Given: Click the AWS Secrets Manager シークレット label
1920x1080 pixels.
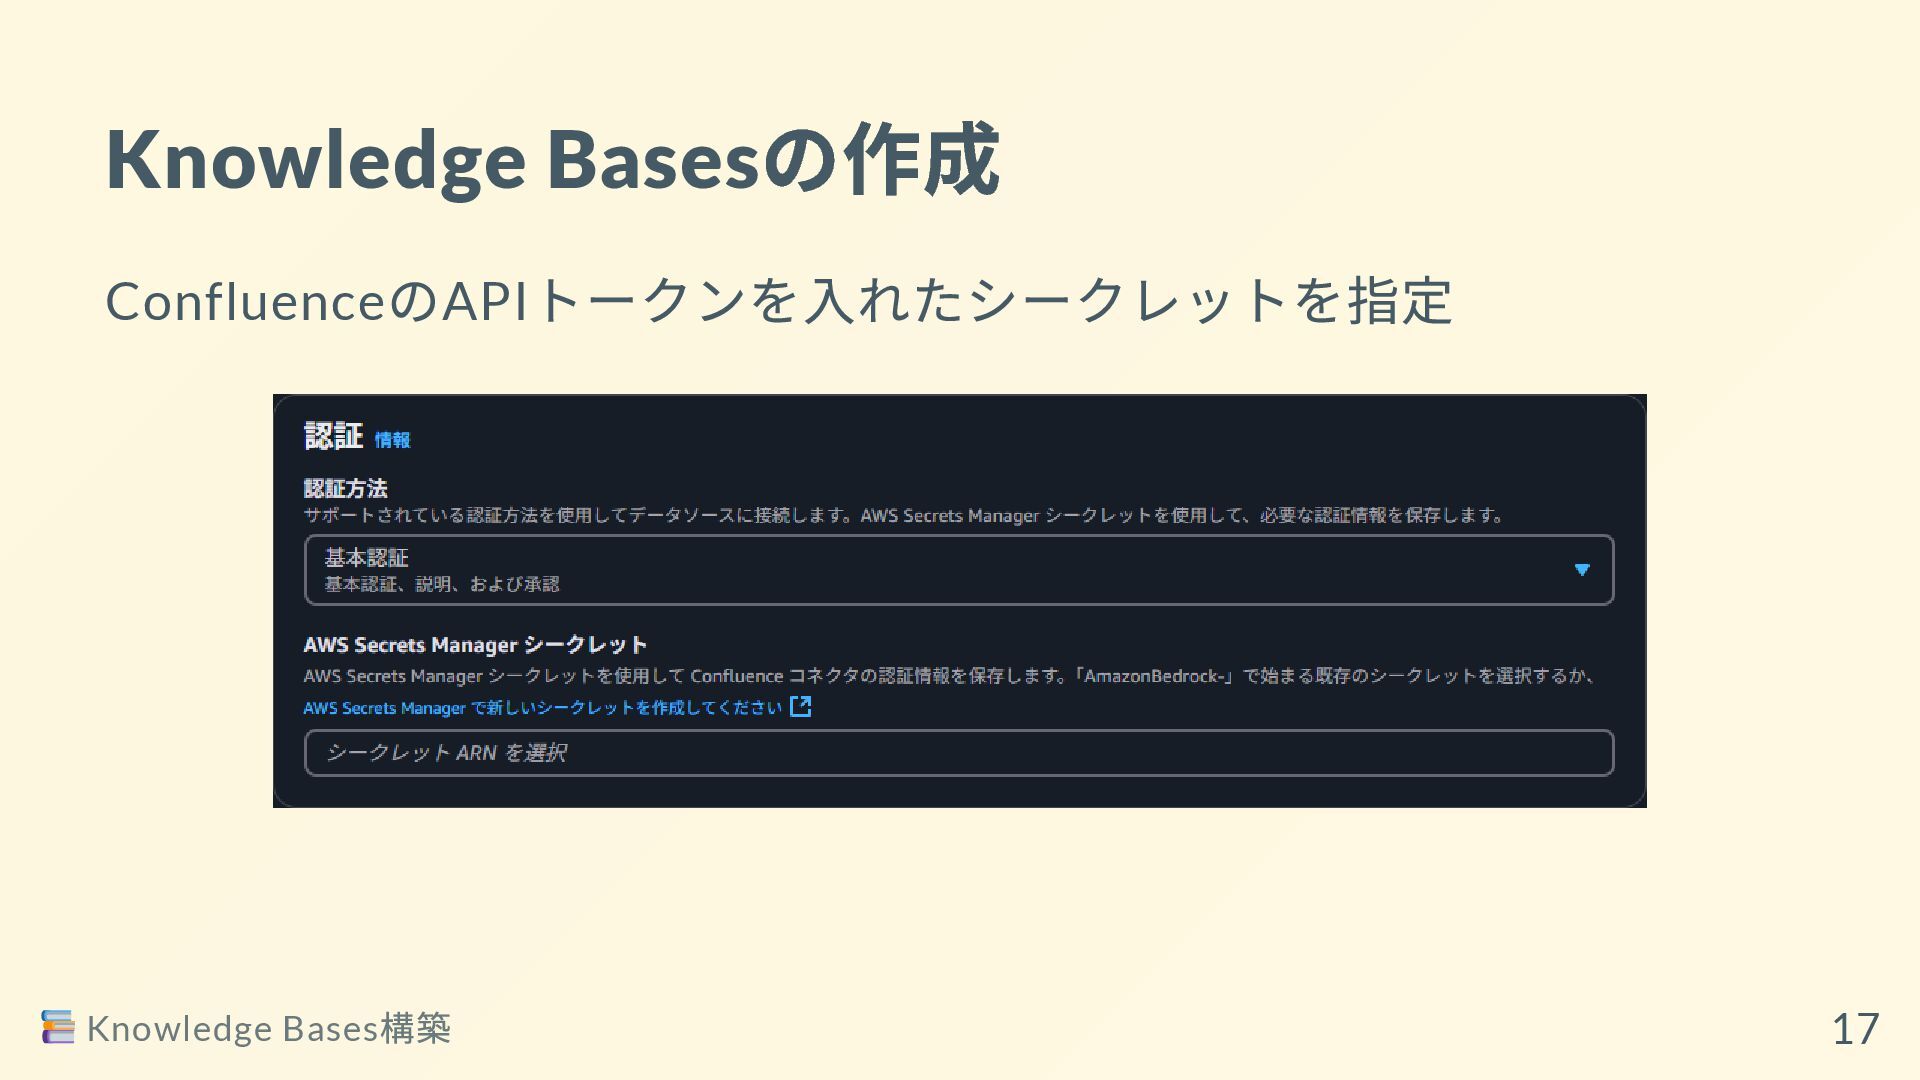Looking at the screenshot, I should [x=475, y=645].
